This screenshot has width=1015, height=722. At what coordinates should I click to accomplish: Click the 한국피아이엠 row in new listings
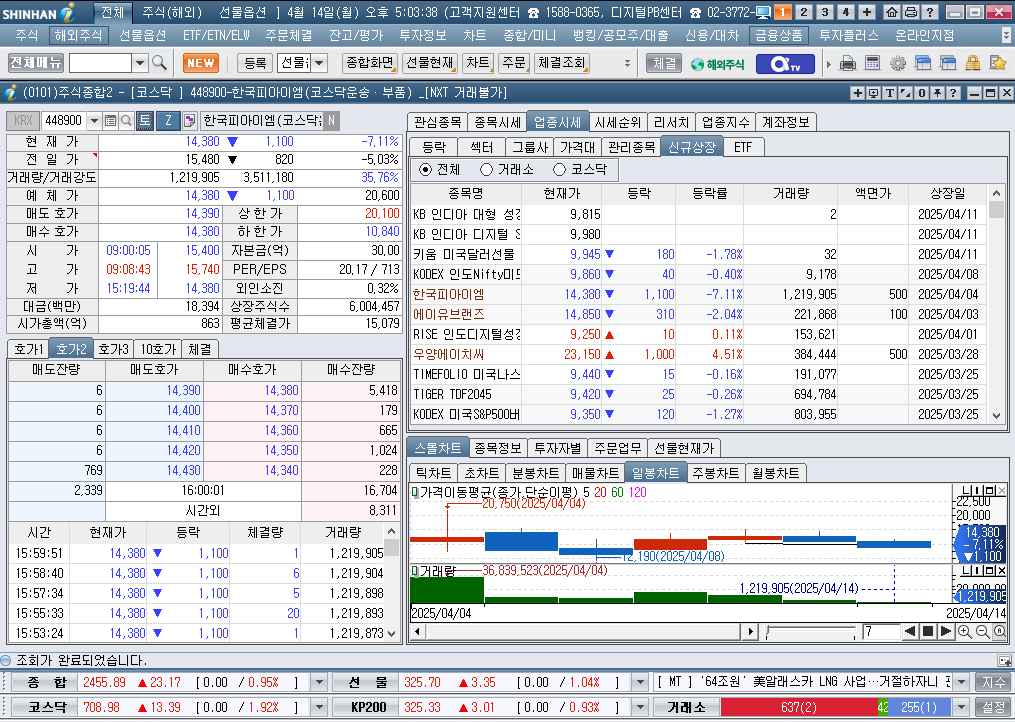698,294
